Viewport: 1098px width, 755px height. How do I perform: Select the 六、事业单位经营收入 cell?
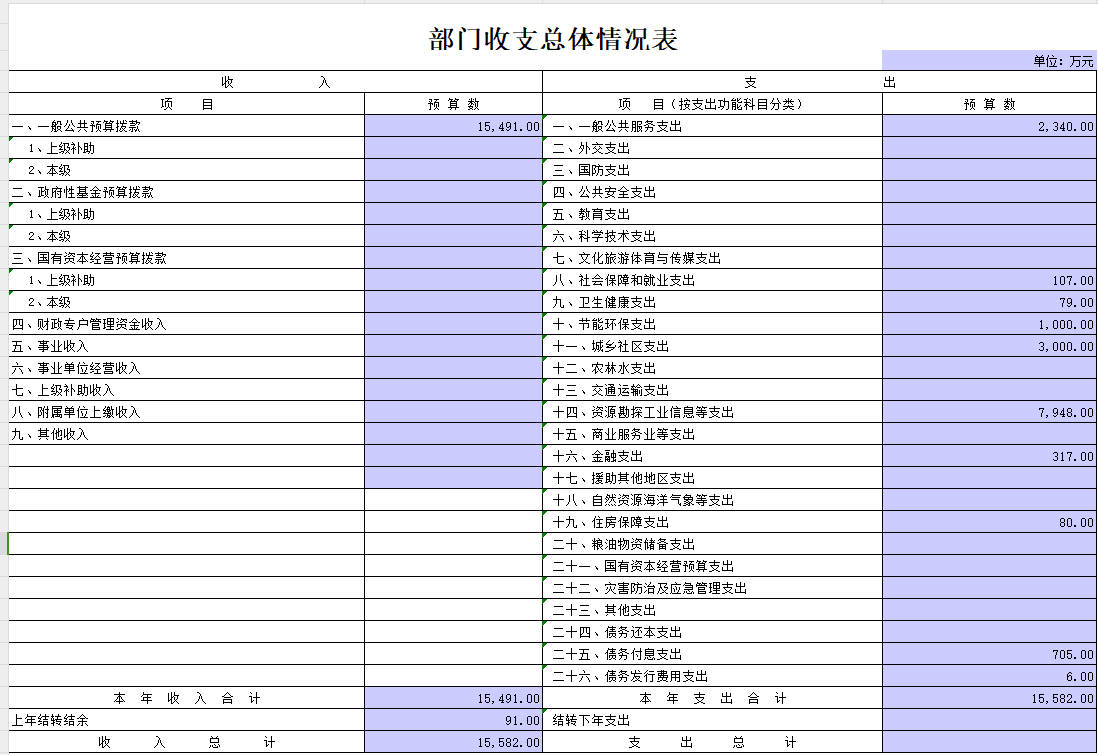pos(186,368)
